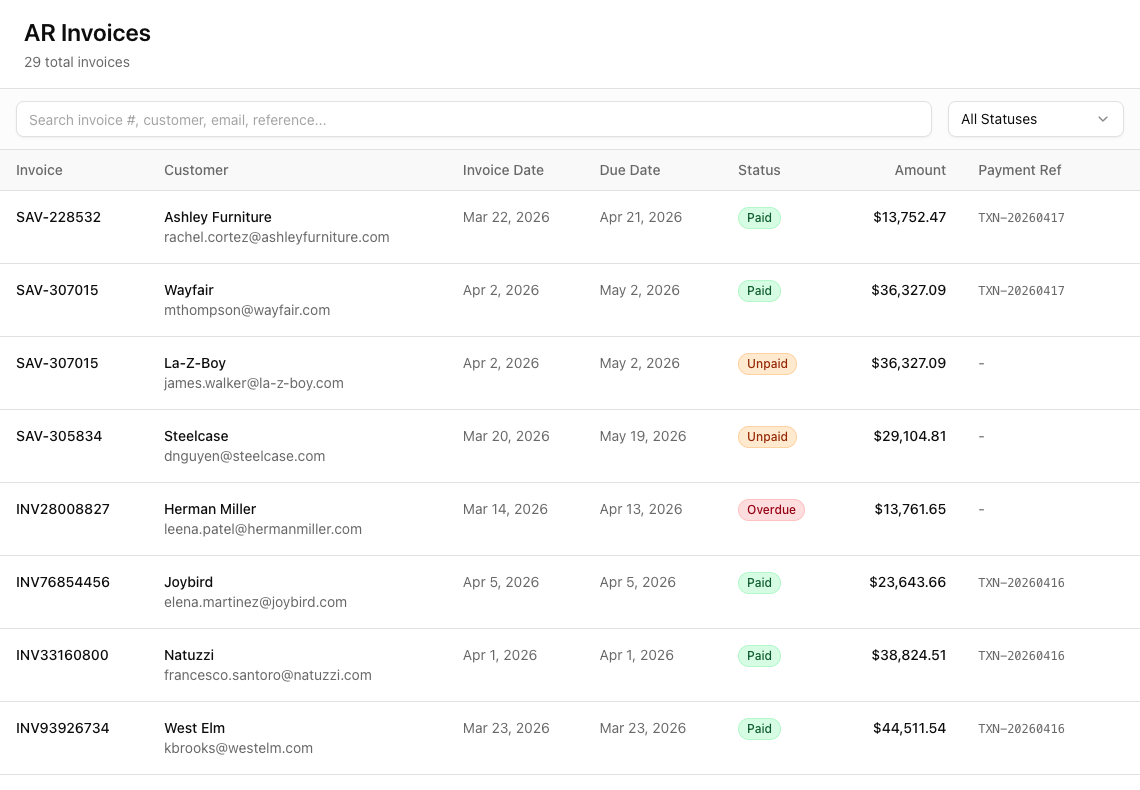
Task: Click invoice date Mar 22, 2026
Action: (x=506, y=217)
